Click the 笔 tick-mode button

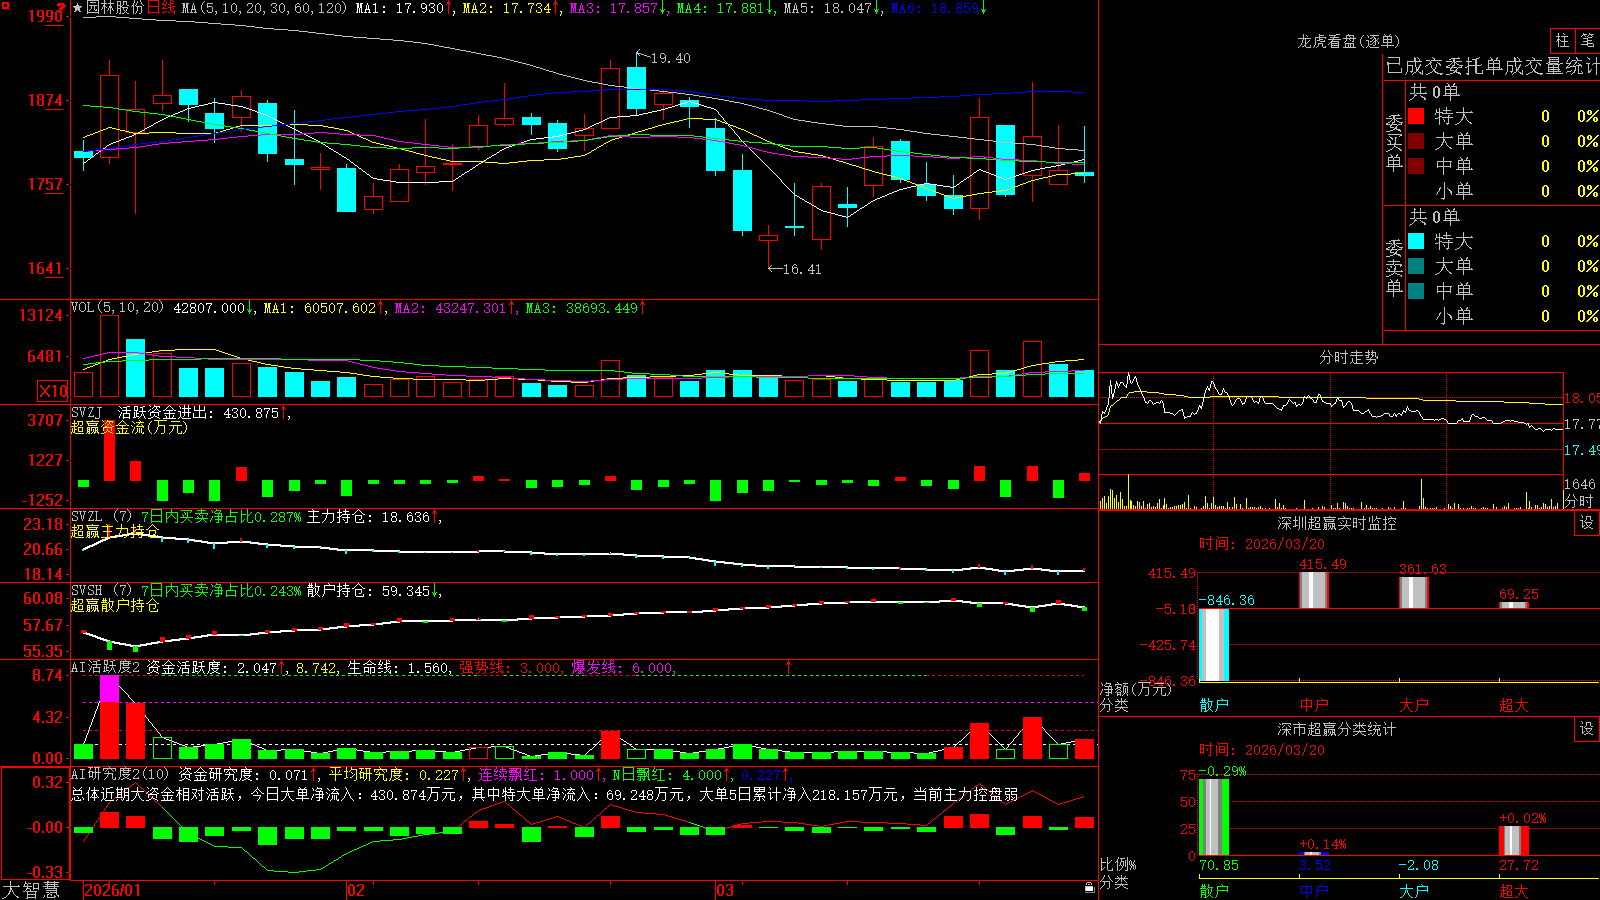point(1587,41)
